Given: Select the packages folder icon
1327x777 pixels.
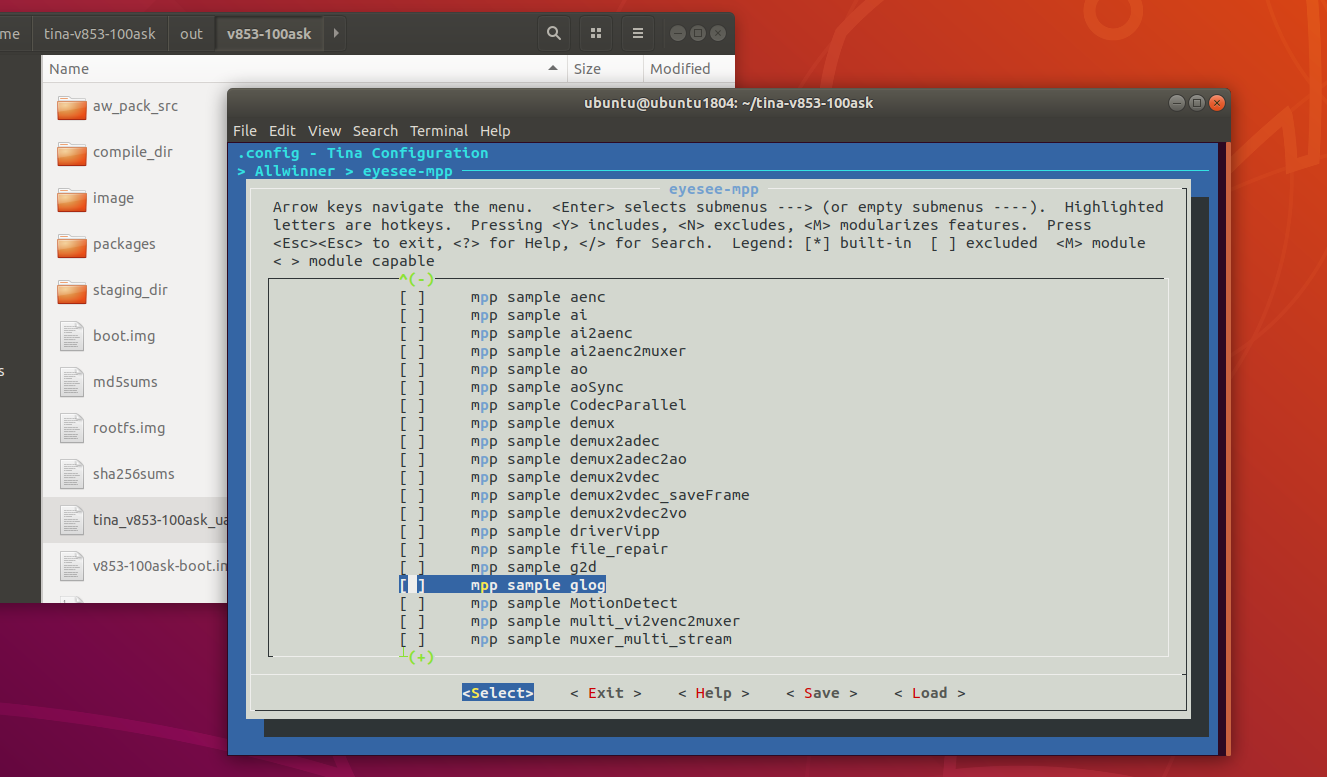Looking at the screenshot, I should [x=72, y=245].
